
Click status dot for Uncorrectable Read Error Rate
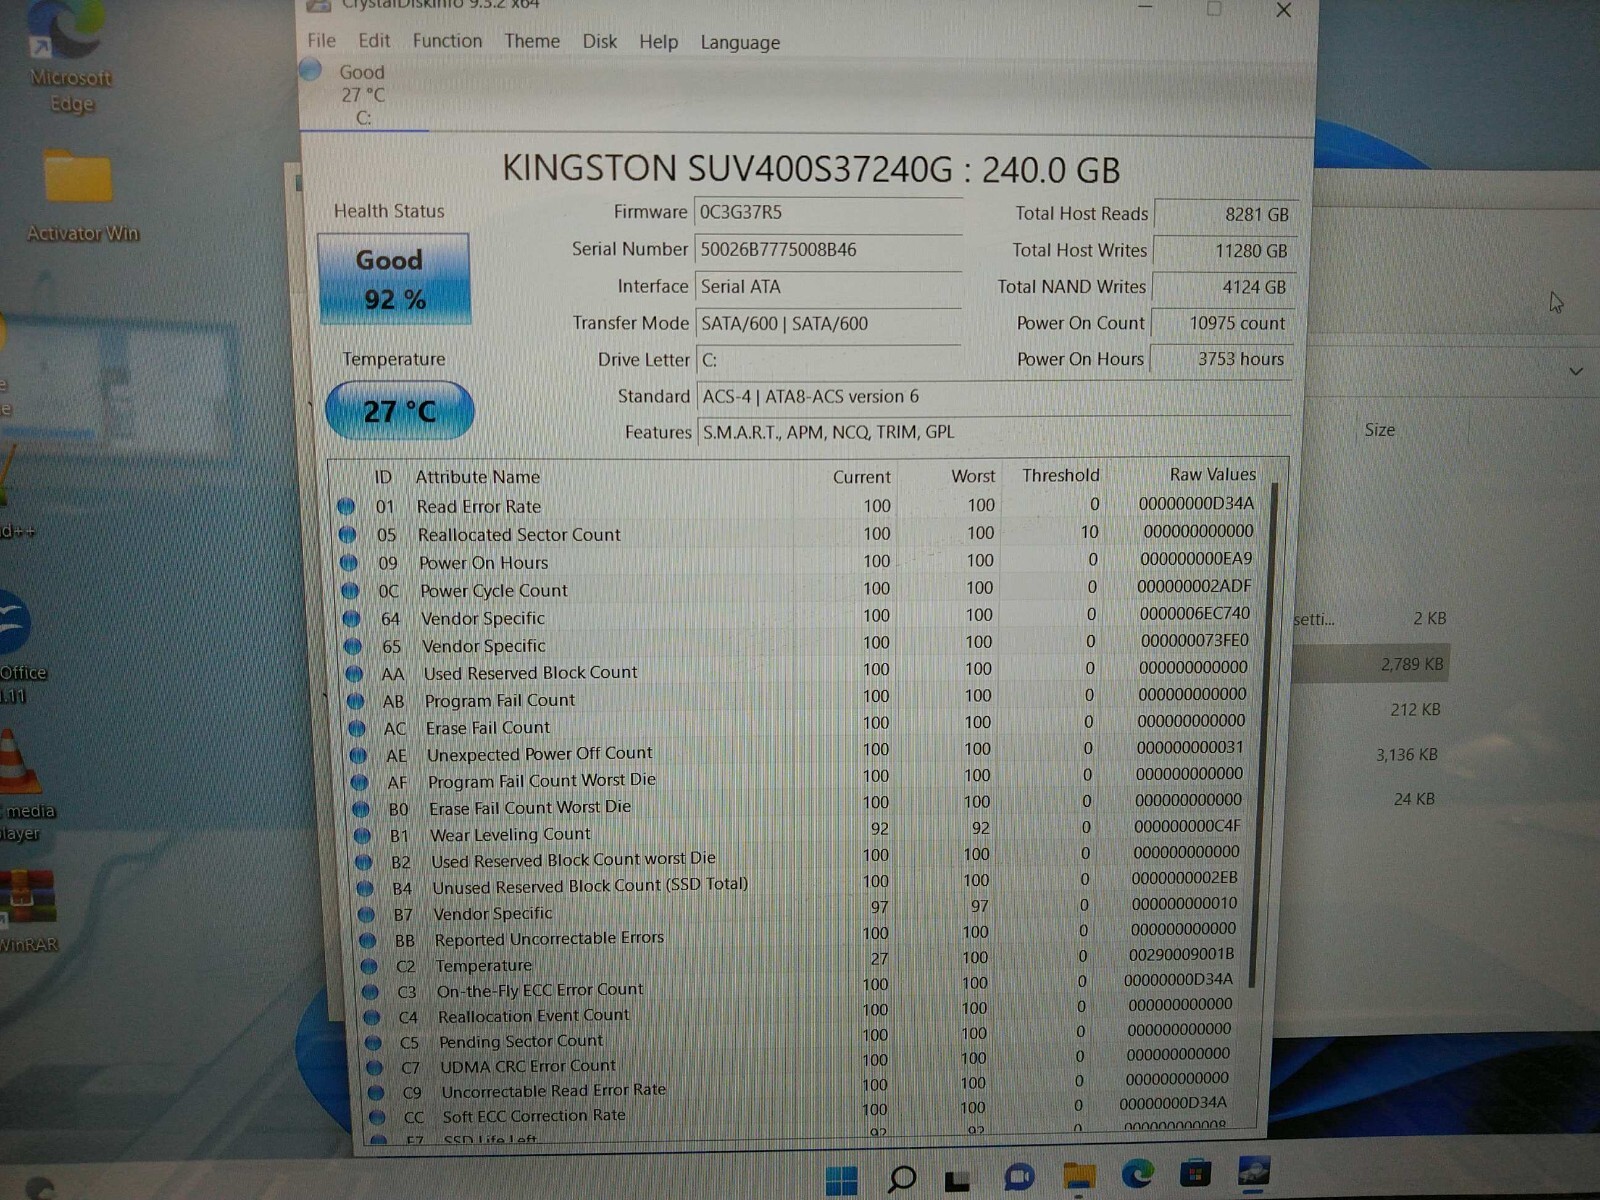pyautogui.click(x=376, y=1093)
